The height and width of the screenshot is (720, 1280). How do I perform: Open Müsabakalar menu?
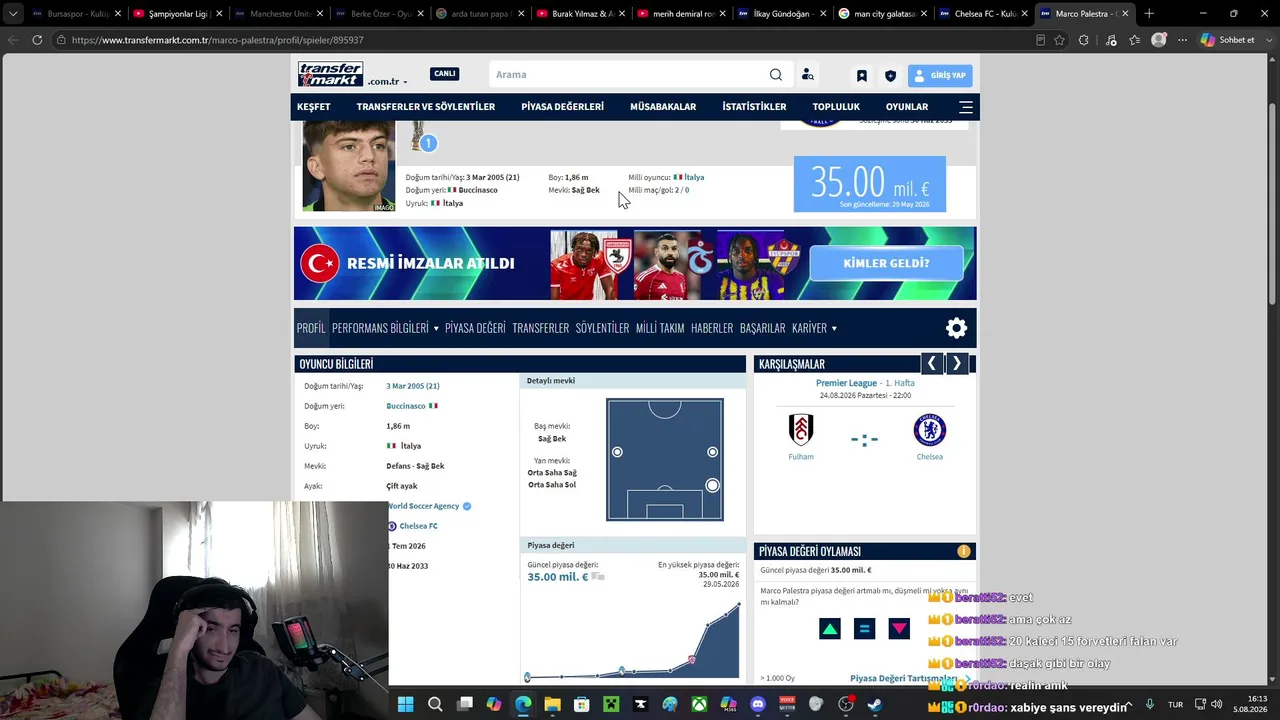pos(663,107)
